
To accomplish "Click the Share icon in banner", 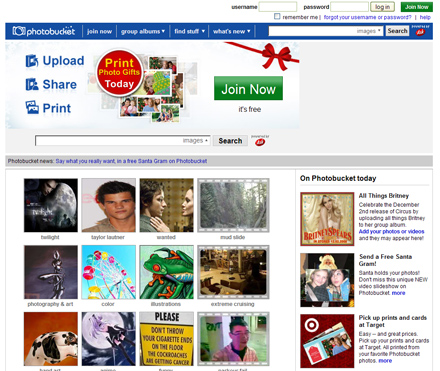I will 32,84.
